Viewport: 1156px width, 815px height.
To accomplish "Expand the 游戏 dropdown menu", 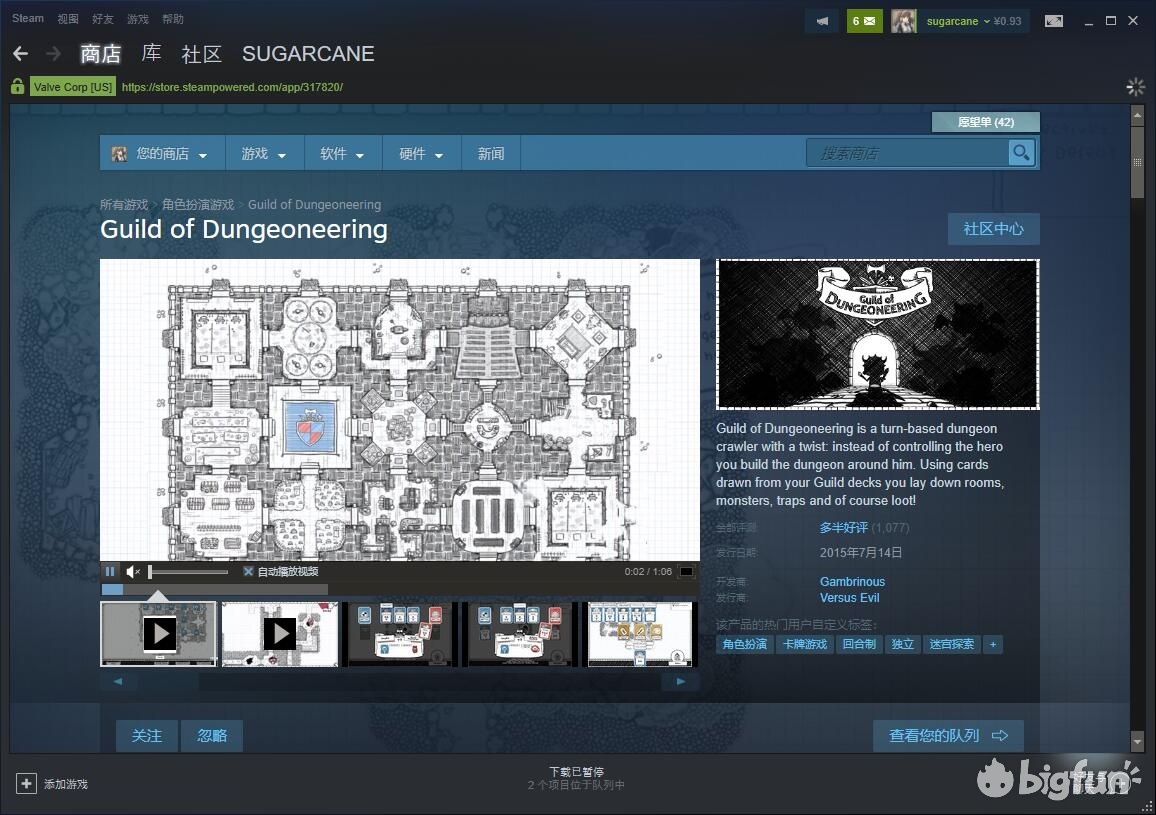I will point(264,154).
